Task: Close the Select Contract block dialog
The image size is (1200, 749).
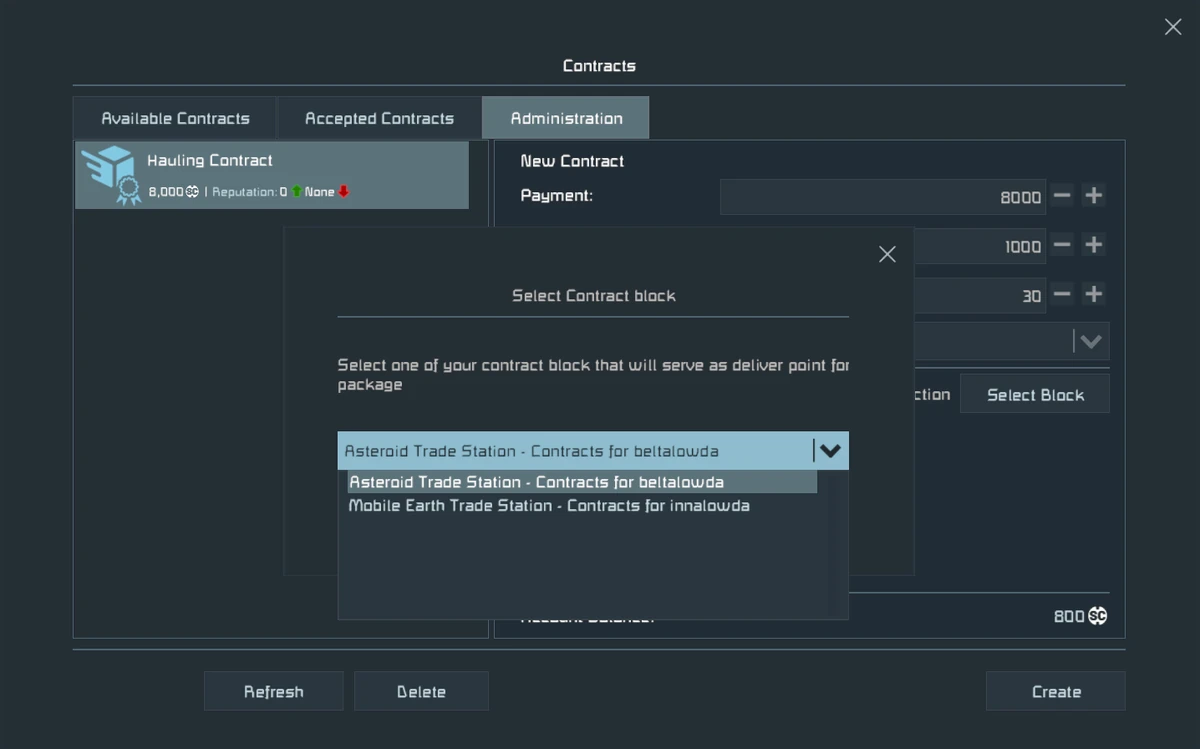Action: pyautogui.click(x=887, y=254)
